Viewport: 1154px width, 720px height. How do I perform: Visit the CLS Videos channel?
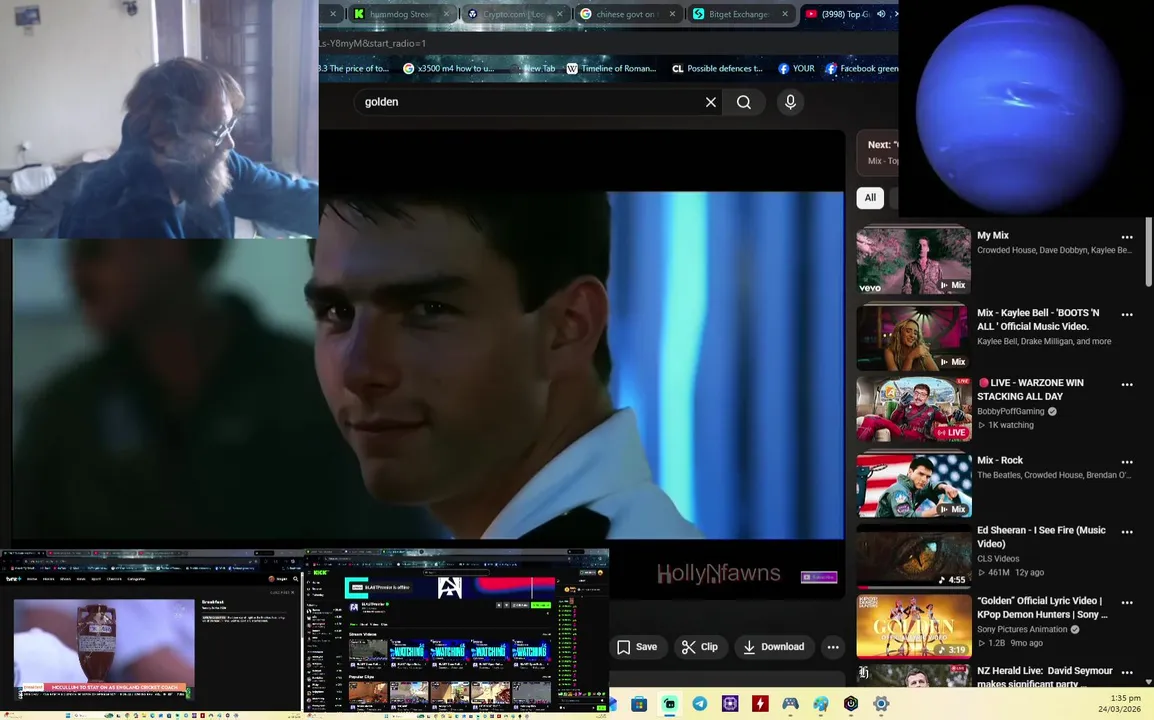point(998,559)
